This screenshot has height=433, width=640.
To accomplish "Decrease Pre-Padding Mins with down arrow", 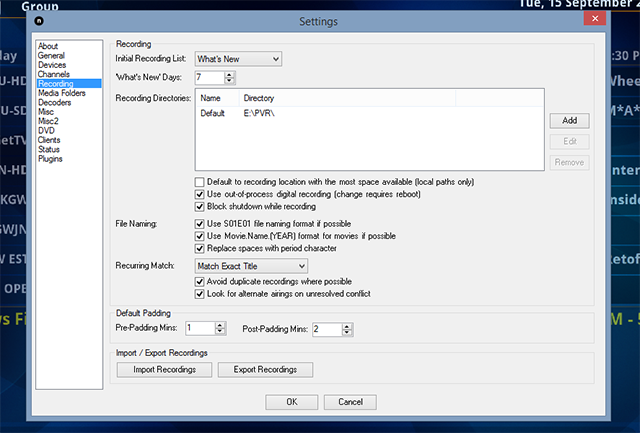I will point(220,332).
